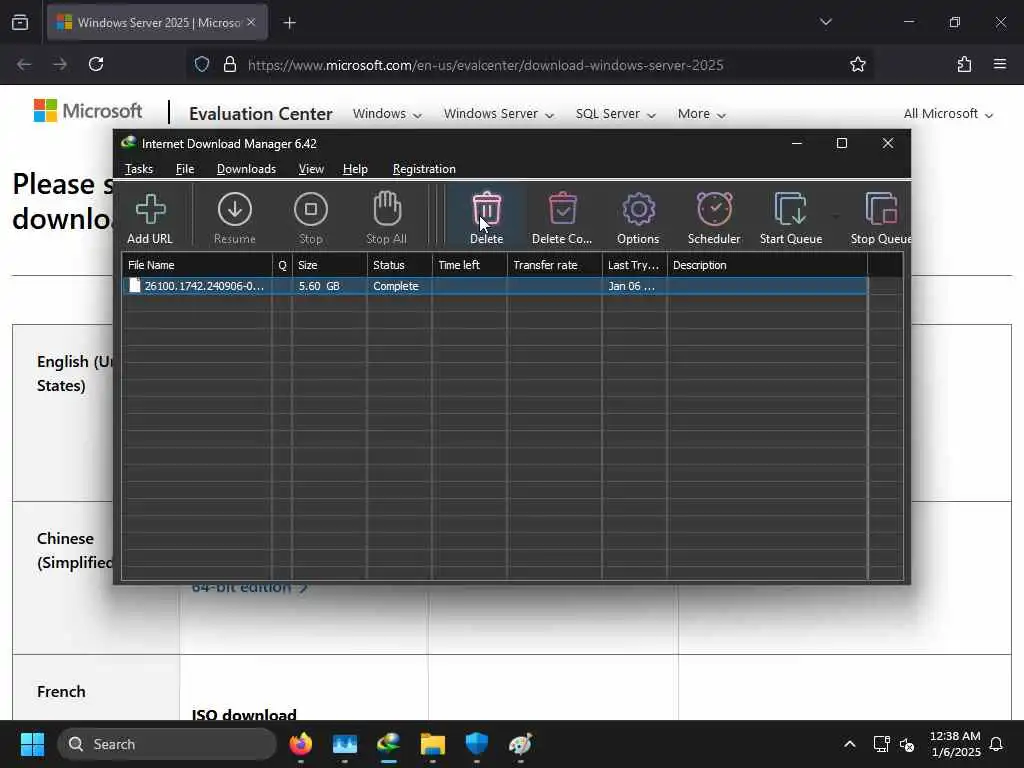Open Firefox recent browsing view icon
Image resolution: width=1024 pixels, height=768 pixels.
pyautogui.click(x=20, y=22)
